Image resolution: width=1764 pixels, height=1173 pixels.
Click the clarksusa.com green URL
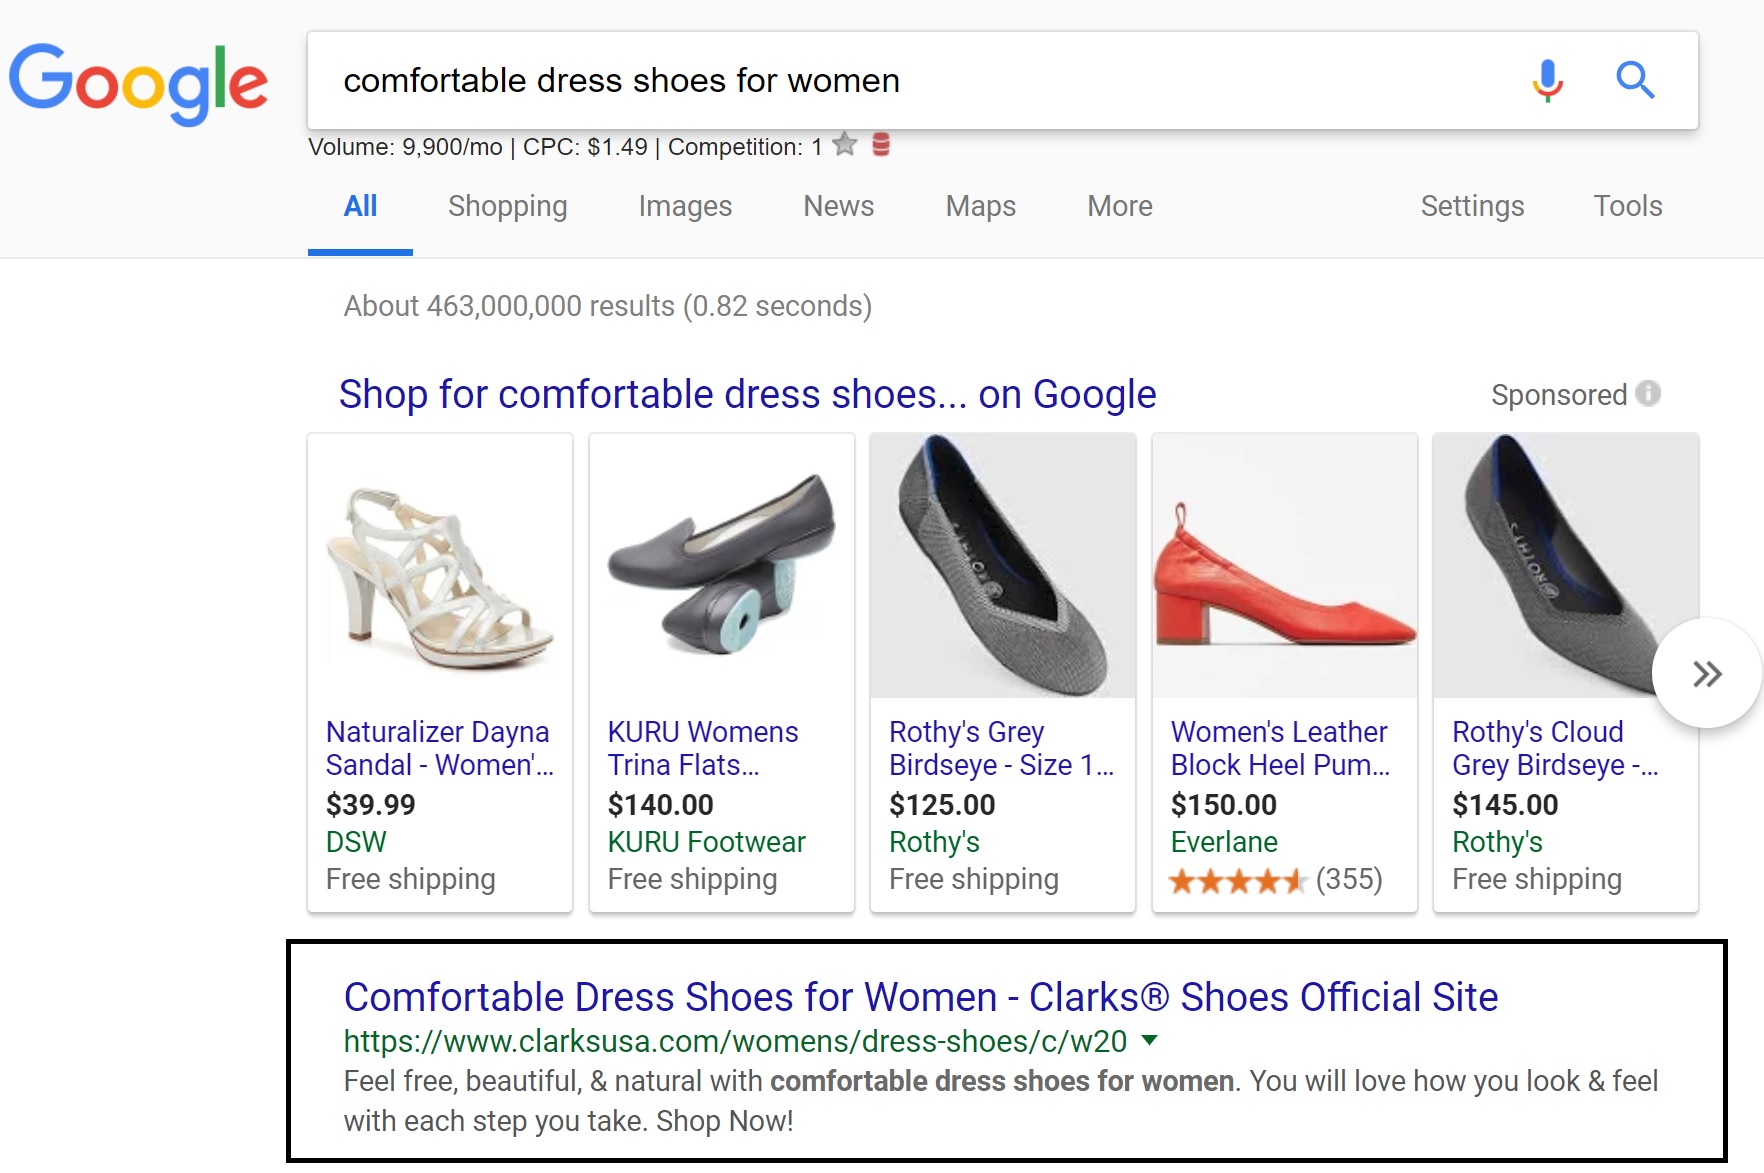735,1041
